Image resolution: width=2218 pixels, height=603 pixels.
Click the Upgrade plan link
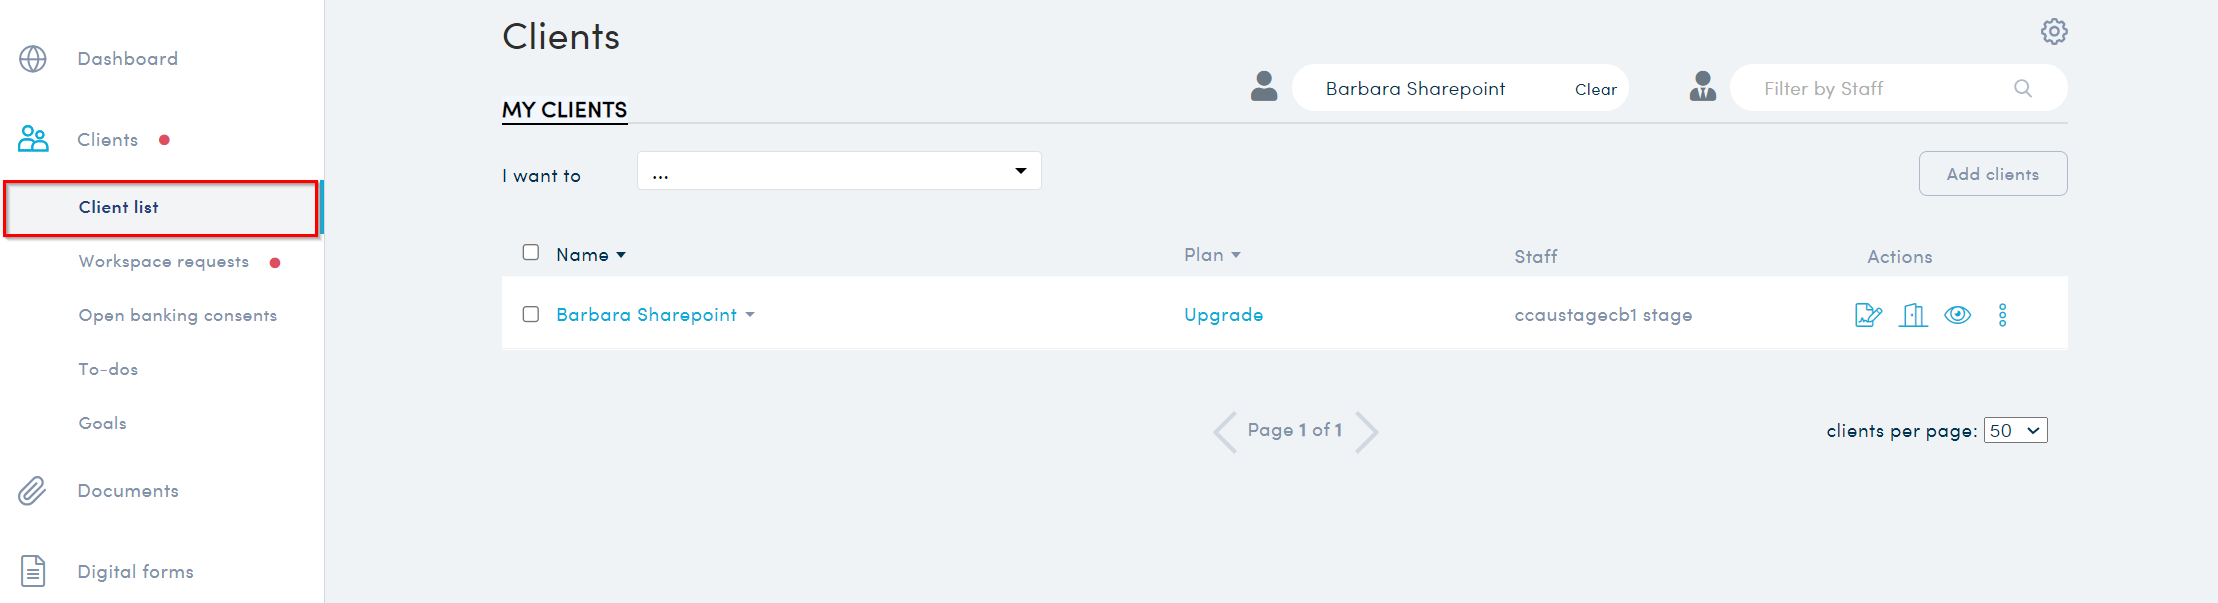1224,315
